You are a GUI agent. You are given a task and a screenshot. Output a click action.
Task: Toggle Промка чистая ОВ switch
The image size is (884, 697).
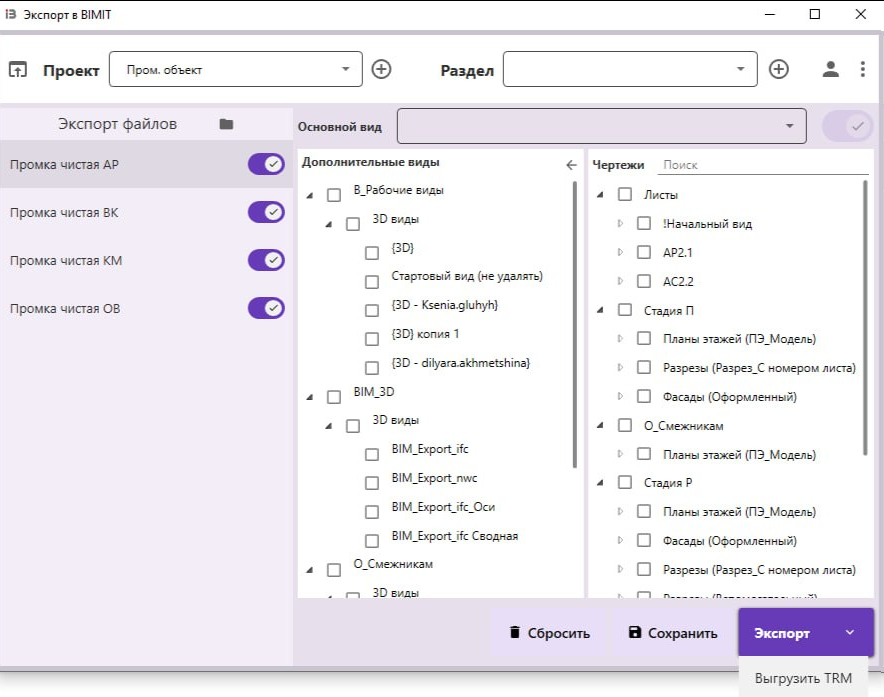coord(266,308)
